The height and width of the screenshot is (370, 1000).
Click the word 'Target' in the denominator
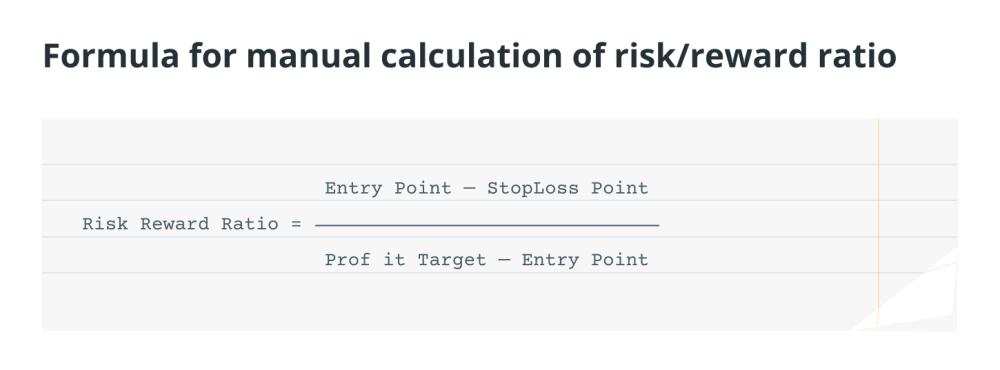tap(452, 260)
